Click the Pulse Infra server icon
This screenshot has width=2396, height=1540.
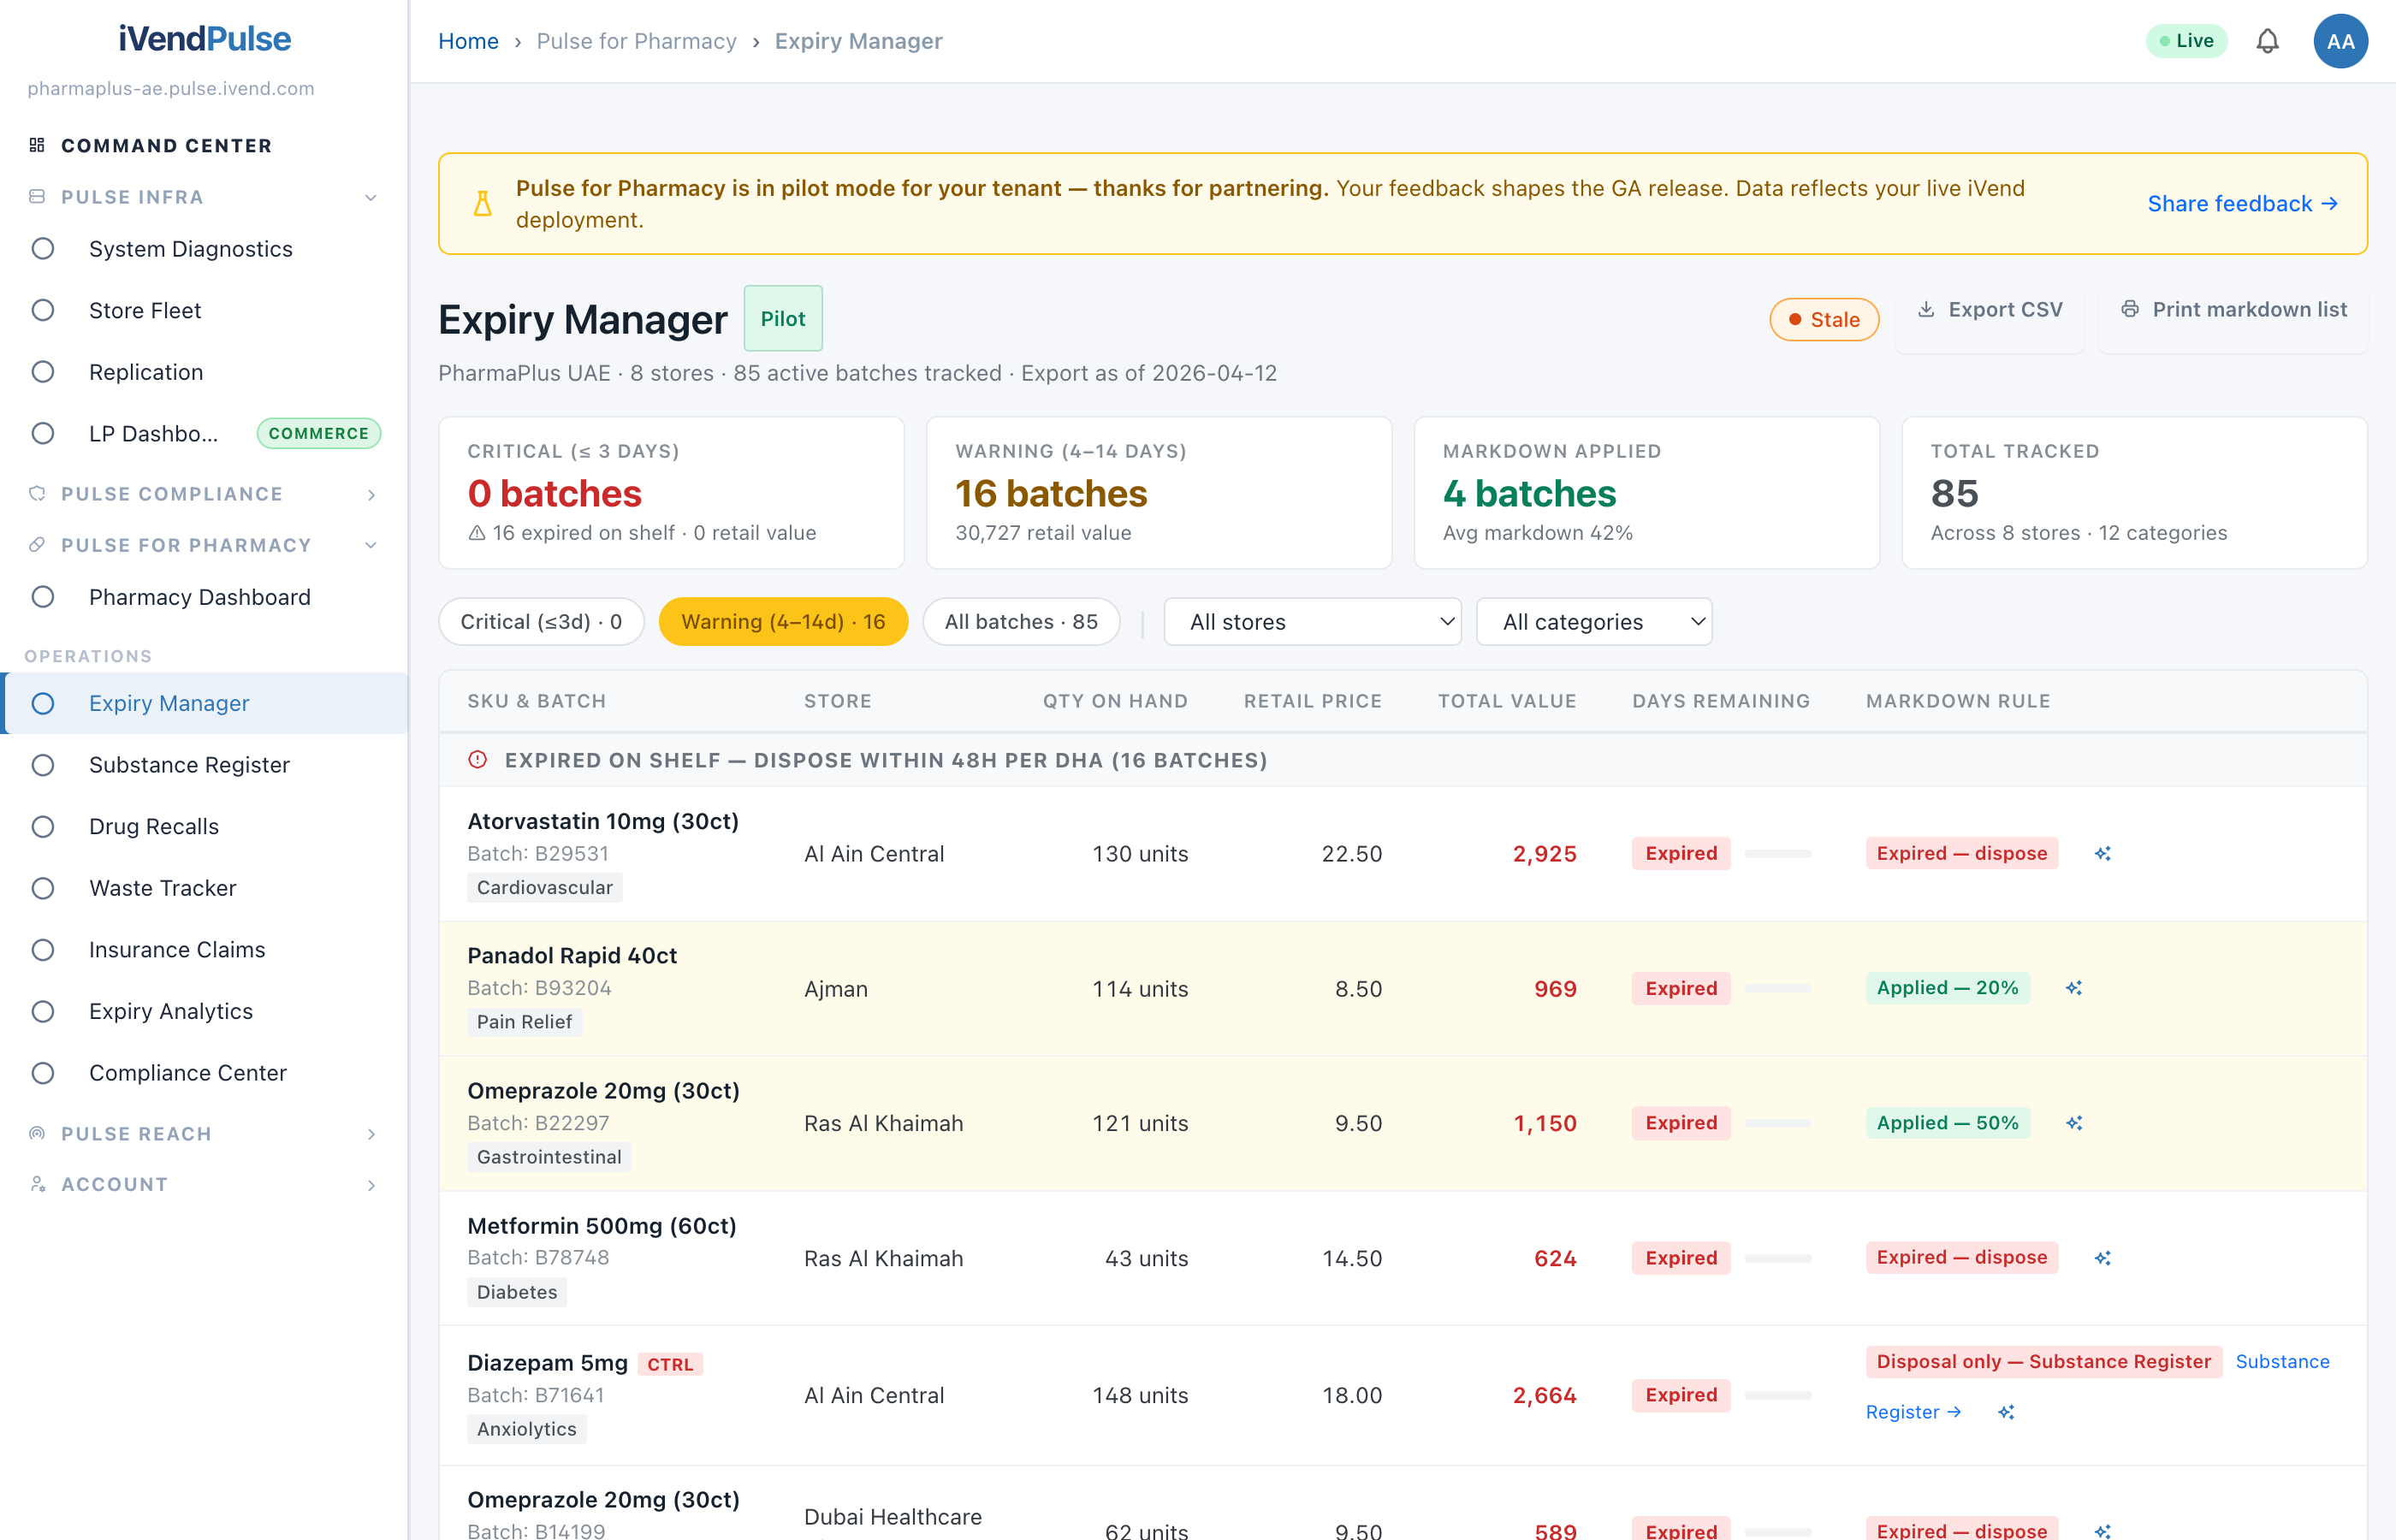37,197
